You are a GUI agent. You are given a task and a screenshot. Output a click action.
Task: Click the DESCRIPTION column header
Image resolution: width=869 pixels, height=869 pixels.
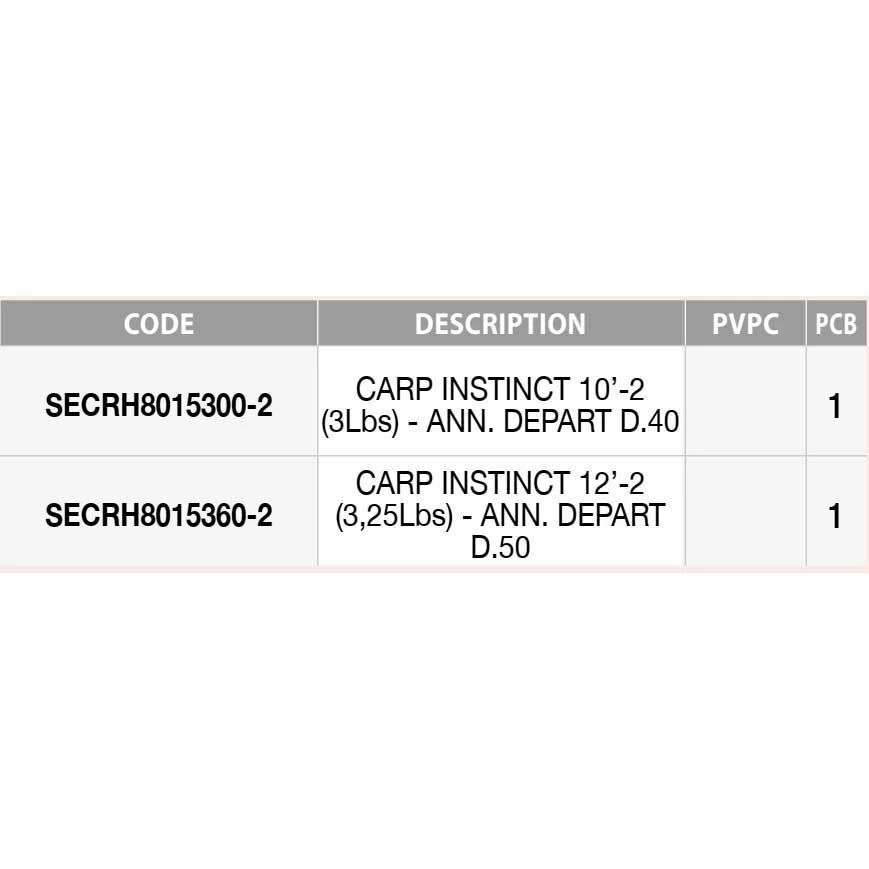point(500,324)
